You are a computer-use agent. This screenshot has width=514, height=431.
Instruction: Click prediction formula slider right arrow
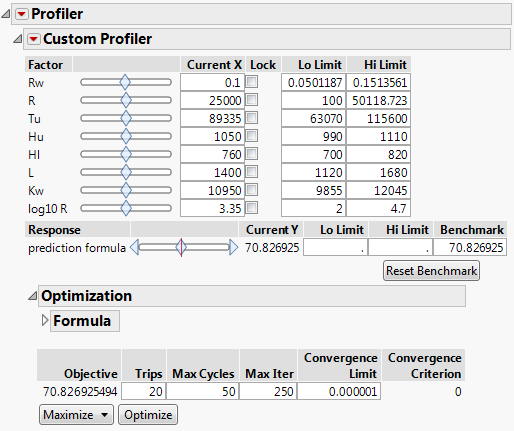point(234,248)
